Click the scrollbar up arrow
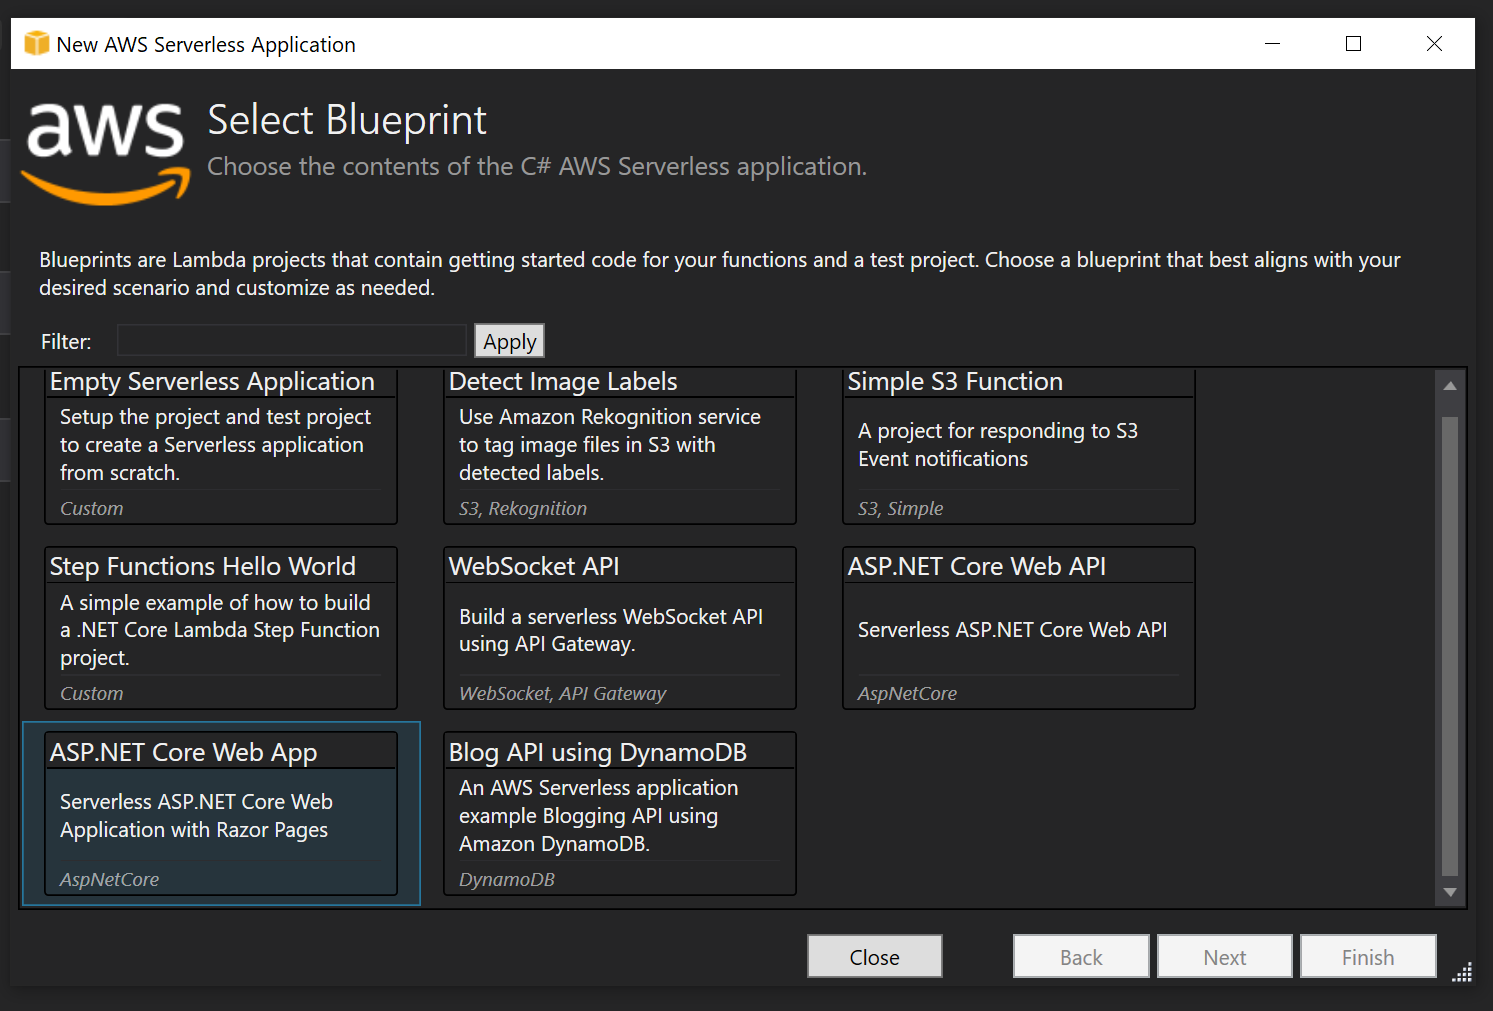1493x1011 pixels. point(1450,385)
